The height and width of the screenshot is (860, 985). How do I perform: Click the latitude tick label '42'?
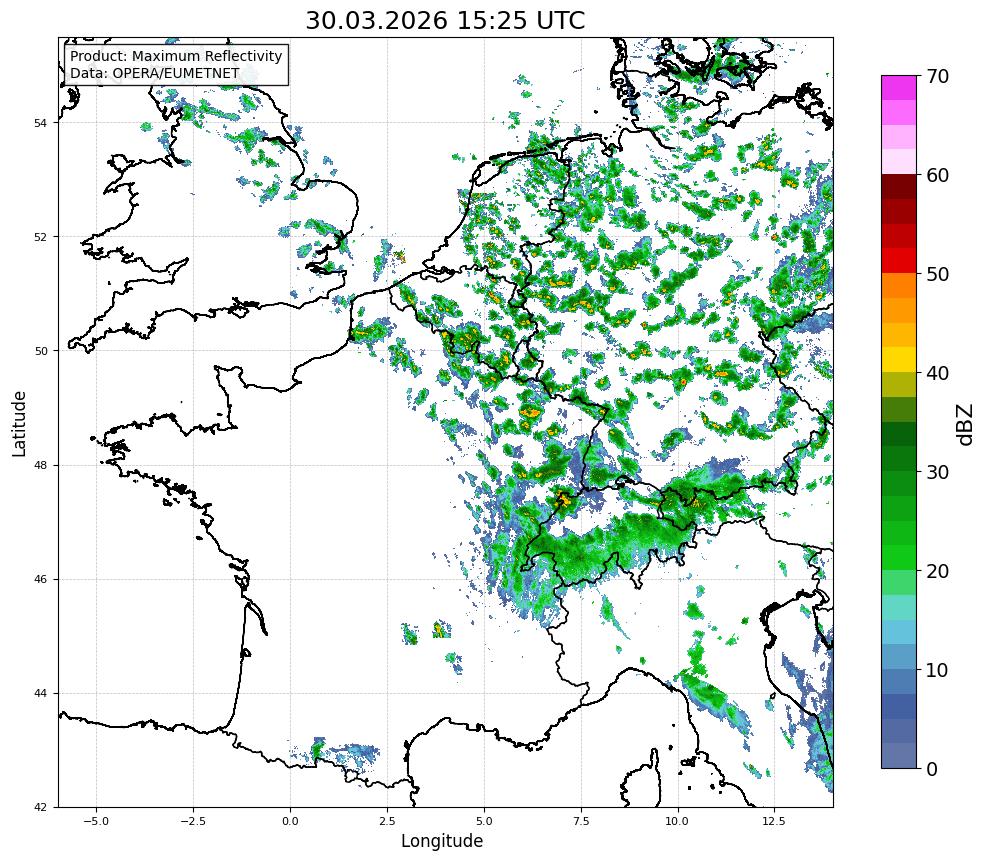click(x=40, y=808)
